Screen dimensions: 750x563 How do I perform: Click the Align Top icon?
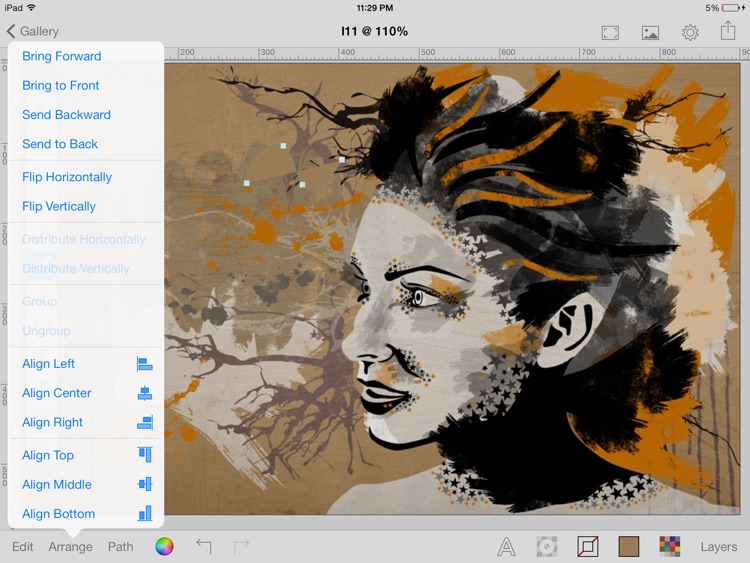(145, 454)
